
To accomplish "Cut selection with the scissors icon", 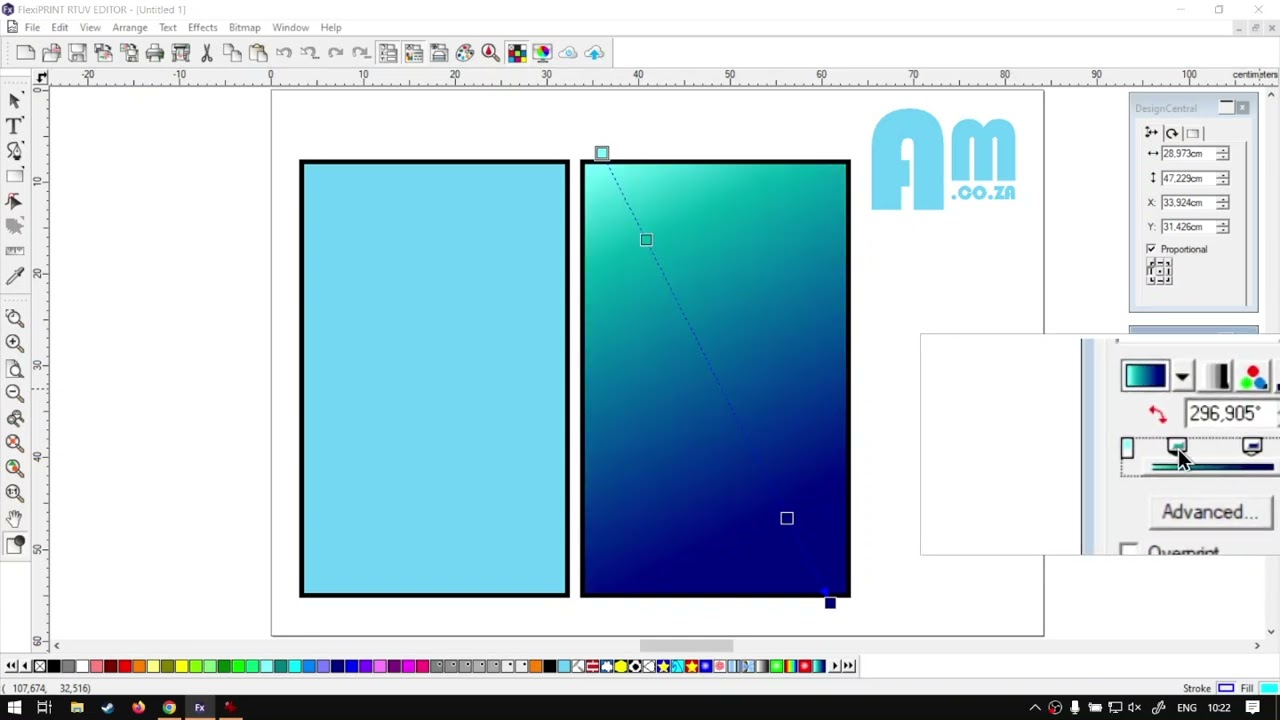I will tap(207, 53).
